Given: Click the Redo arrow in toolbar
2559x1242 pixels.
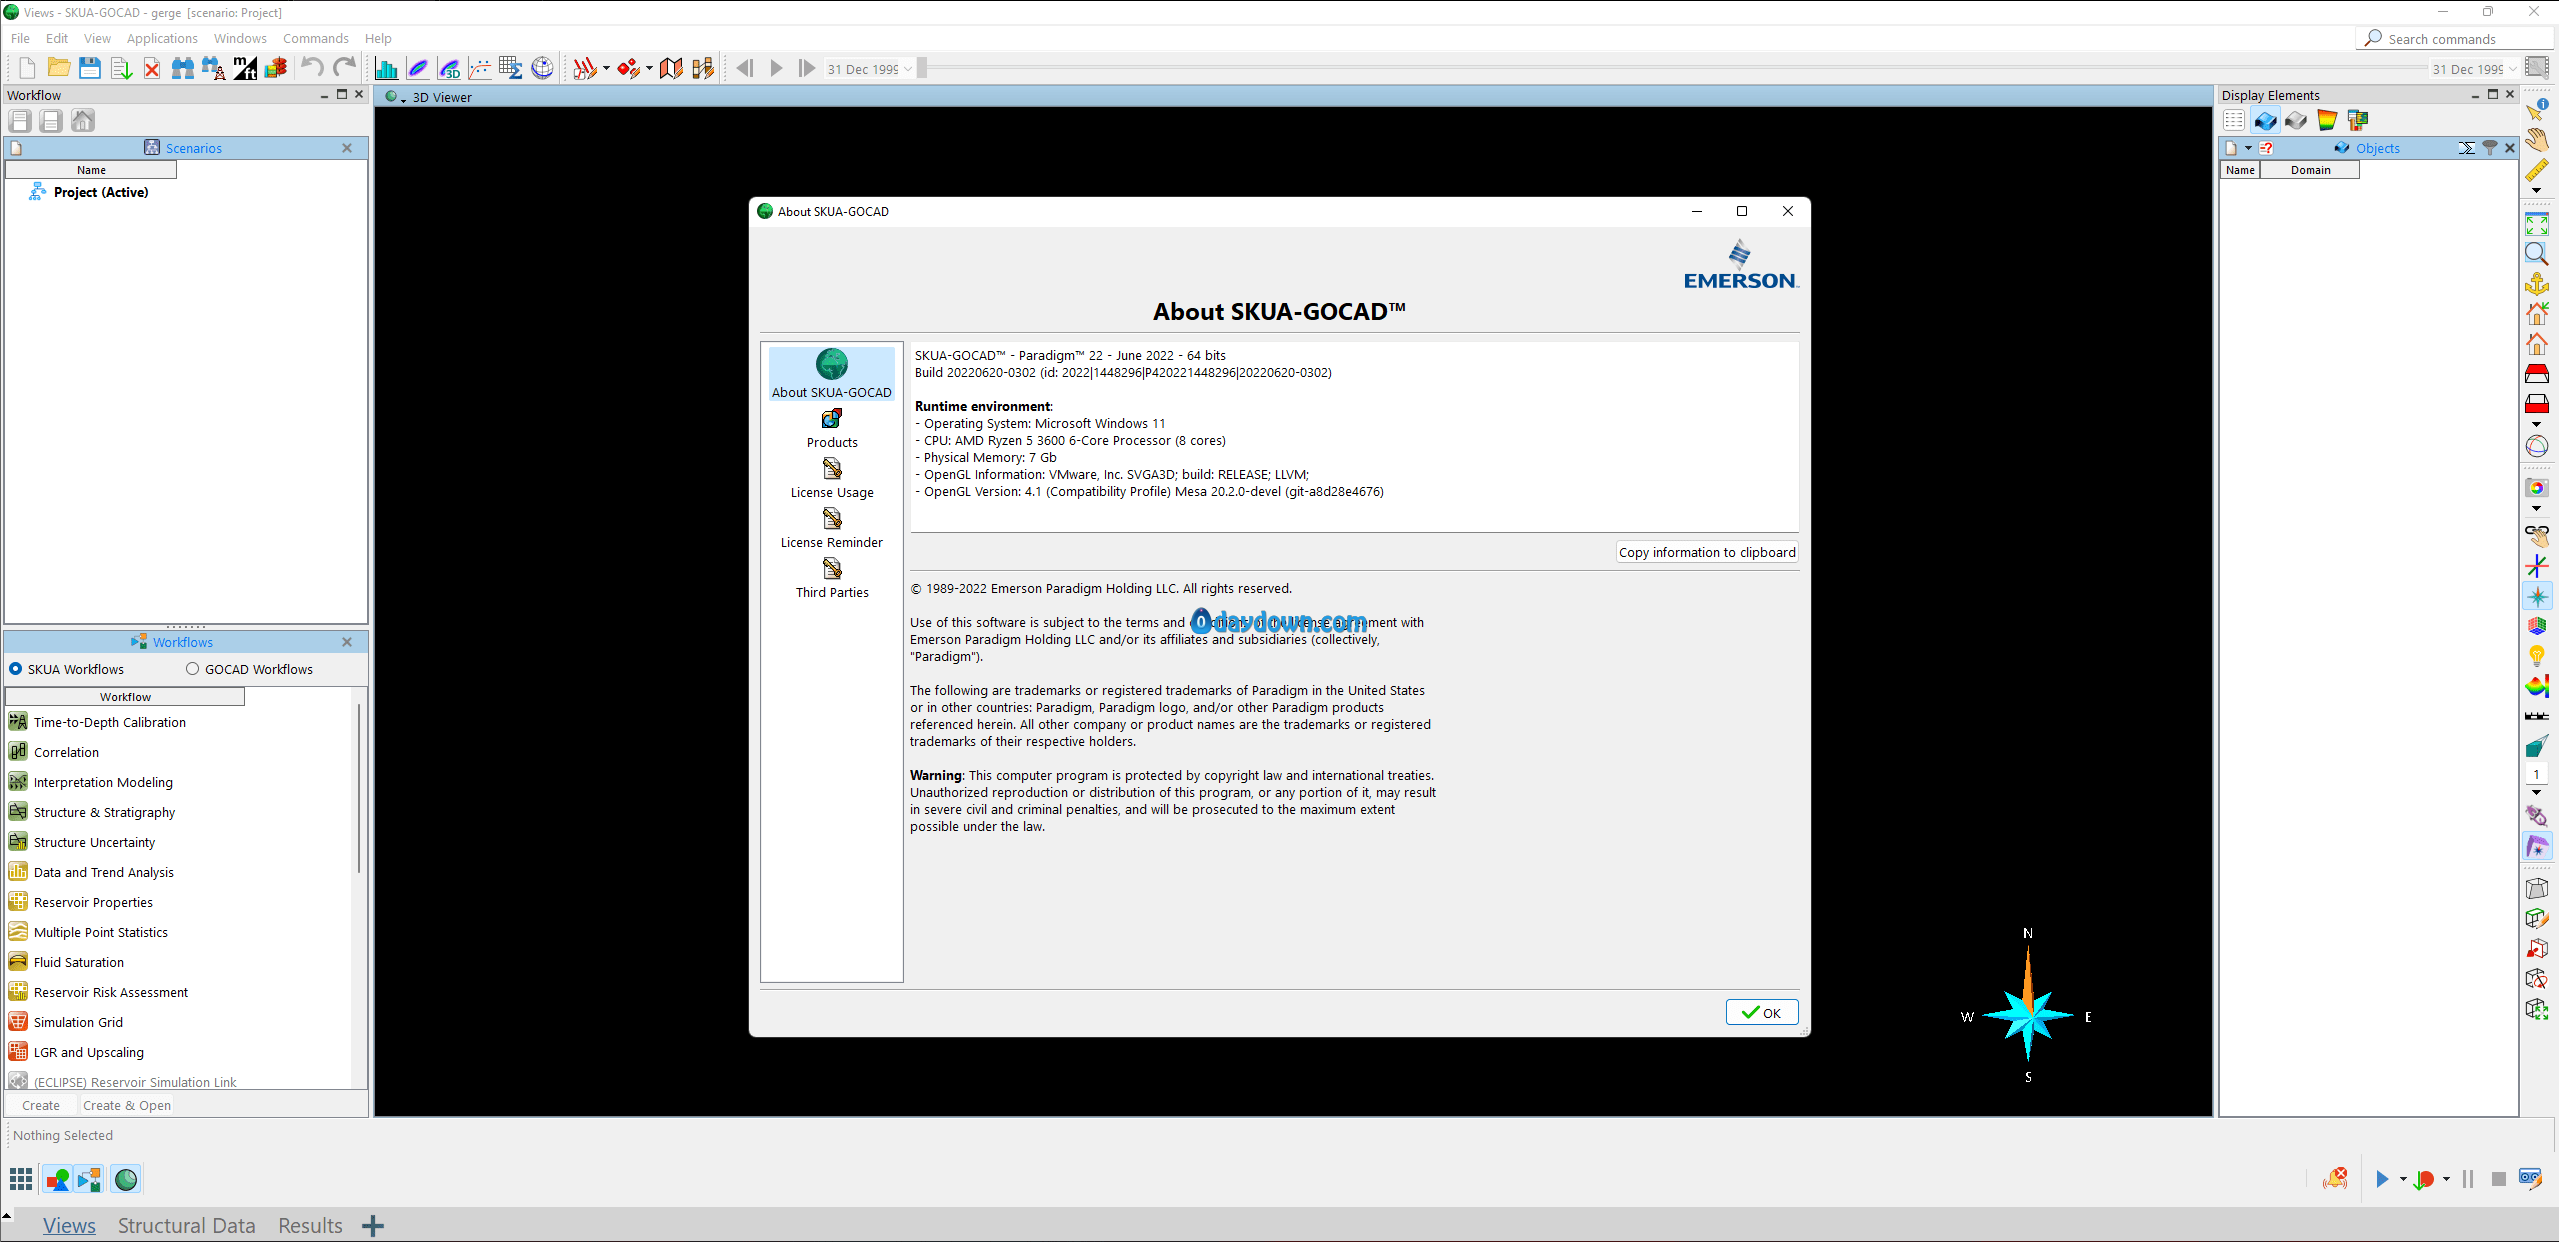Looking at the screenshot, I should (344, 68).
